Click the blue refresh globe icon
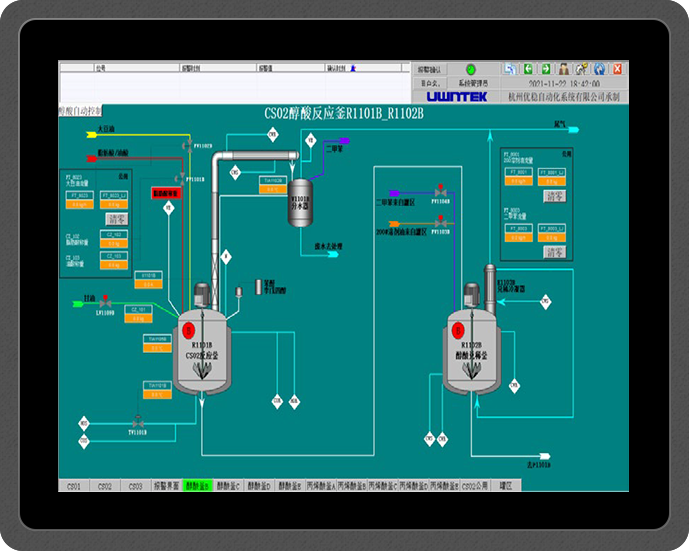This screenshot has height=551, width=689. (599, 69)
